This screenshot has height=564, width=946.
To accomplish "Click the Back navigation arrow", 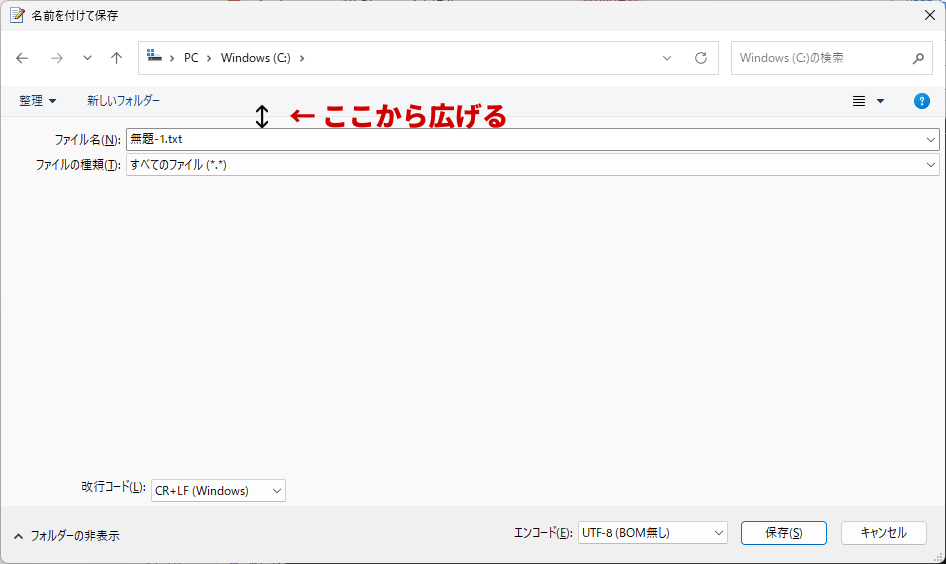I will (22, 58).
